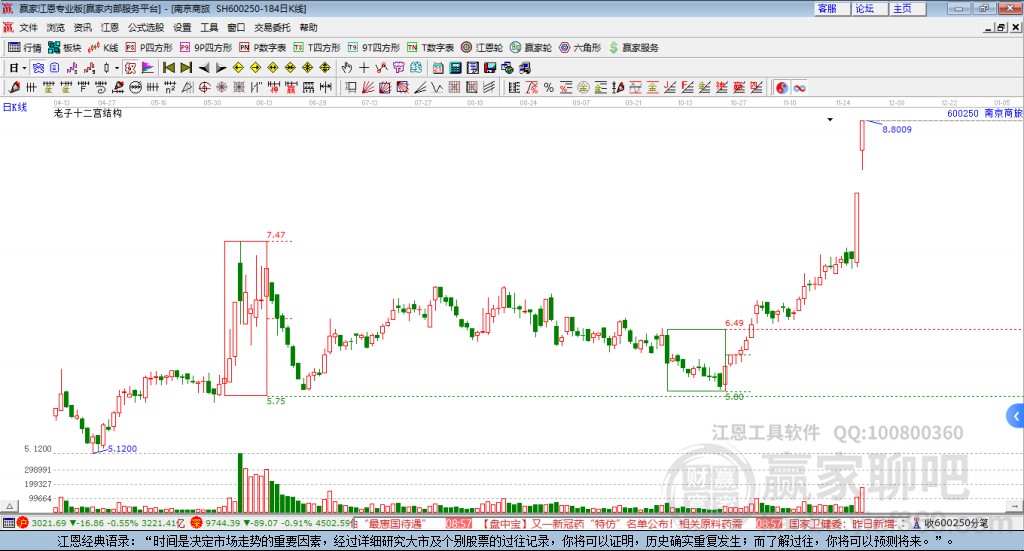Jump to last bar with the skip-end icon
The width and height of the screenshot is (1024, 551).
point(186,68)
